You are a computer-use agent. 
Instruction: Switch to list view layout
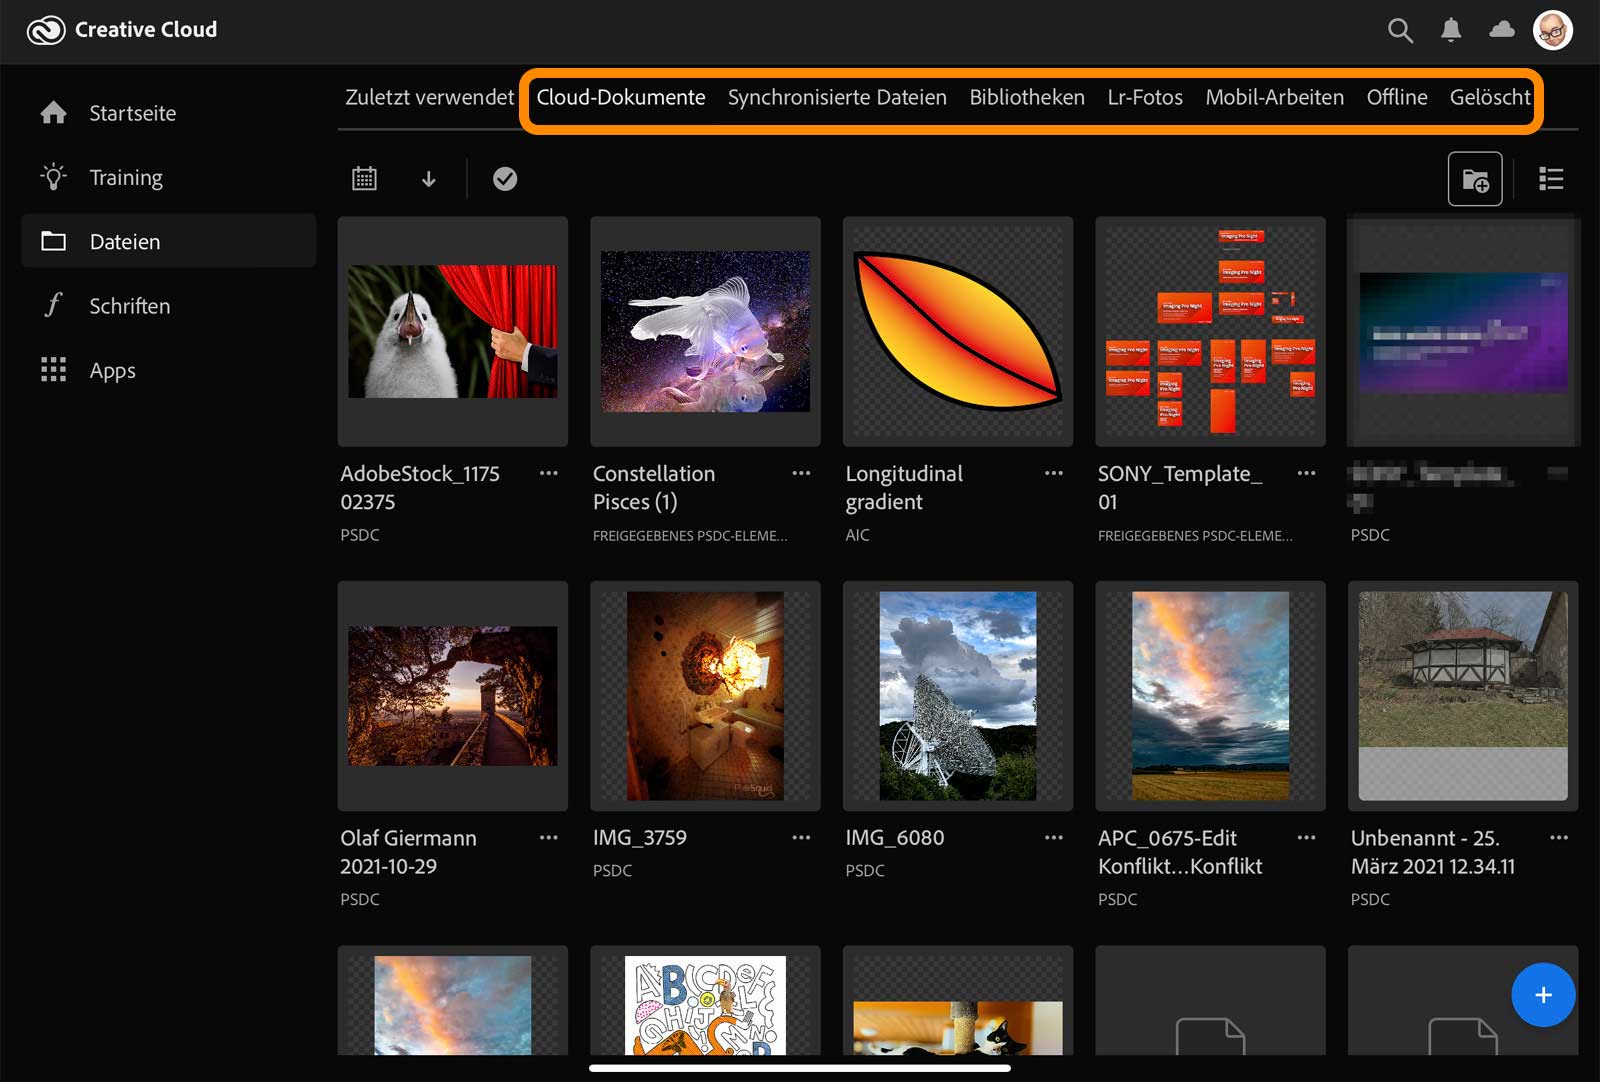tap(1551, 179)
